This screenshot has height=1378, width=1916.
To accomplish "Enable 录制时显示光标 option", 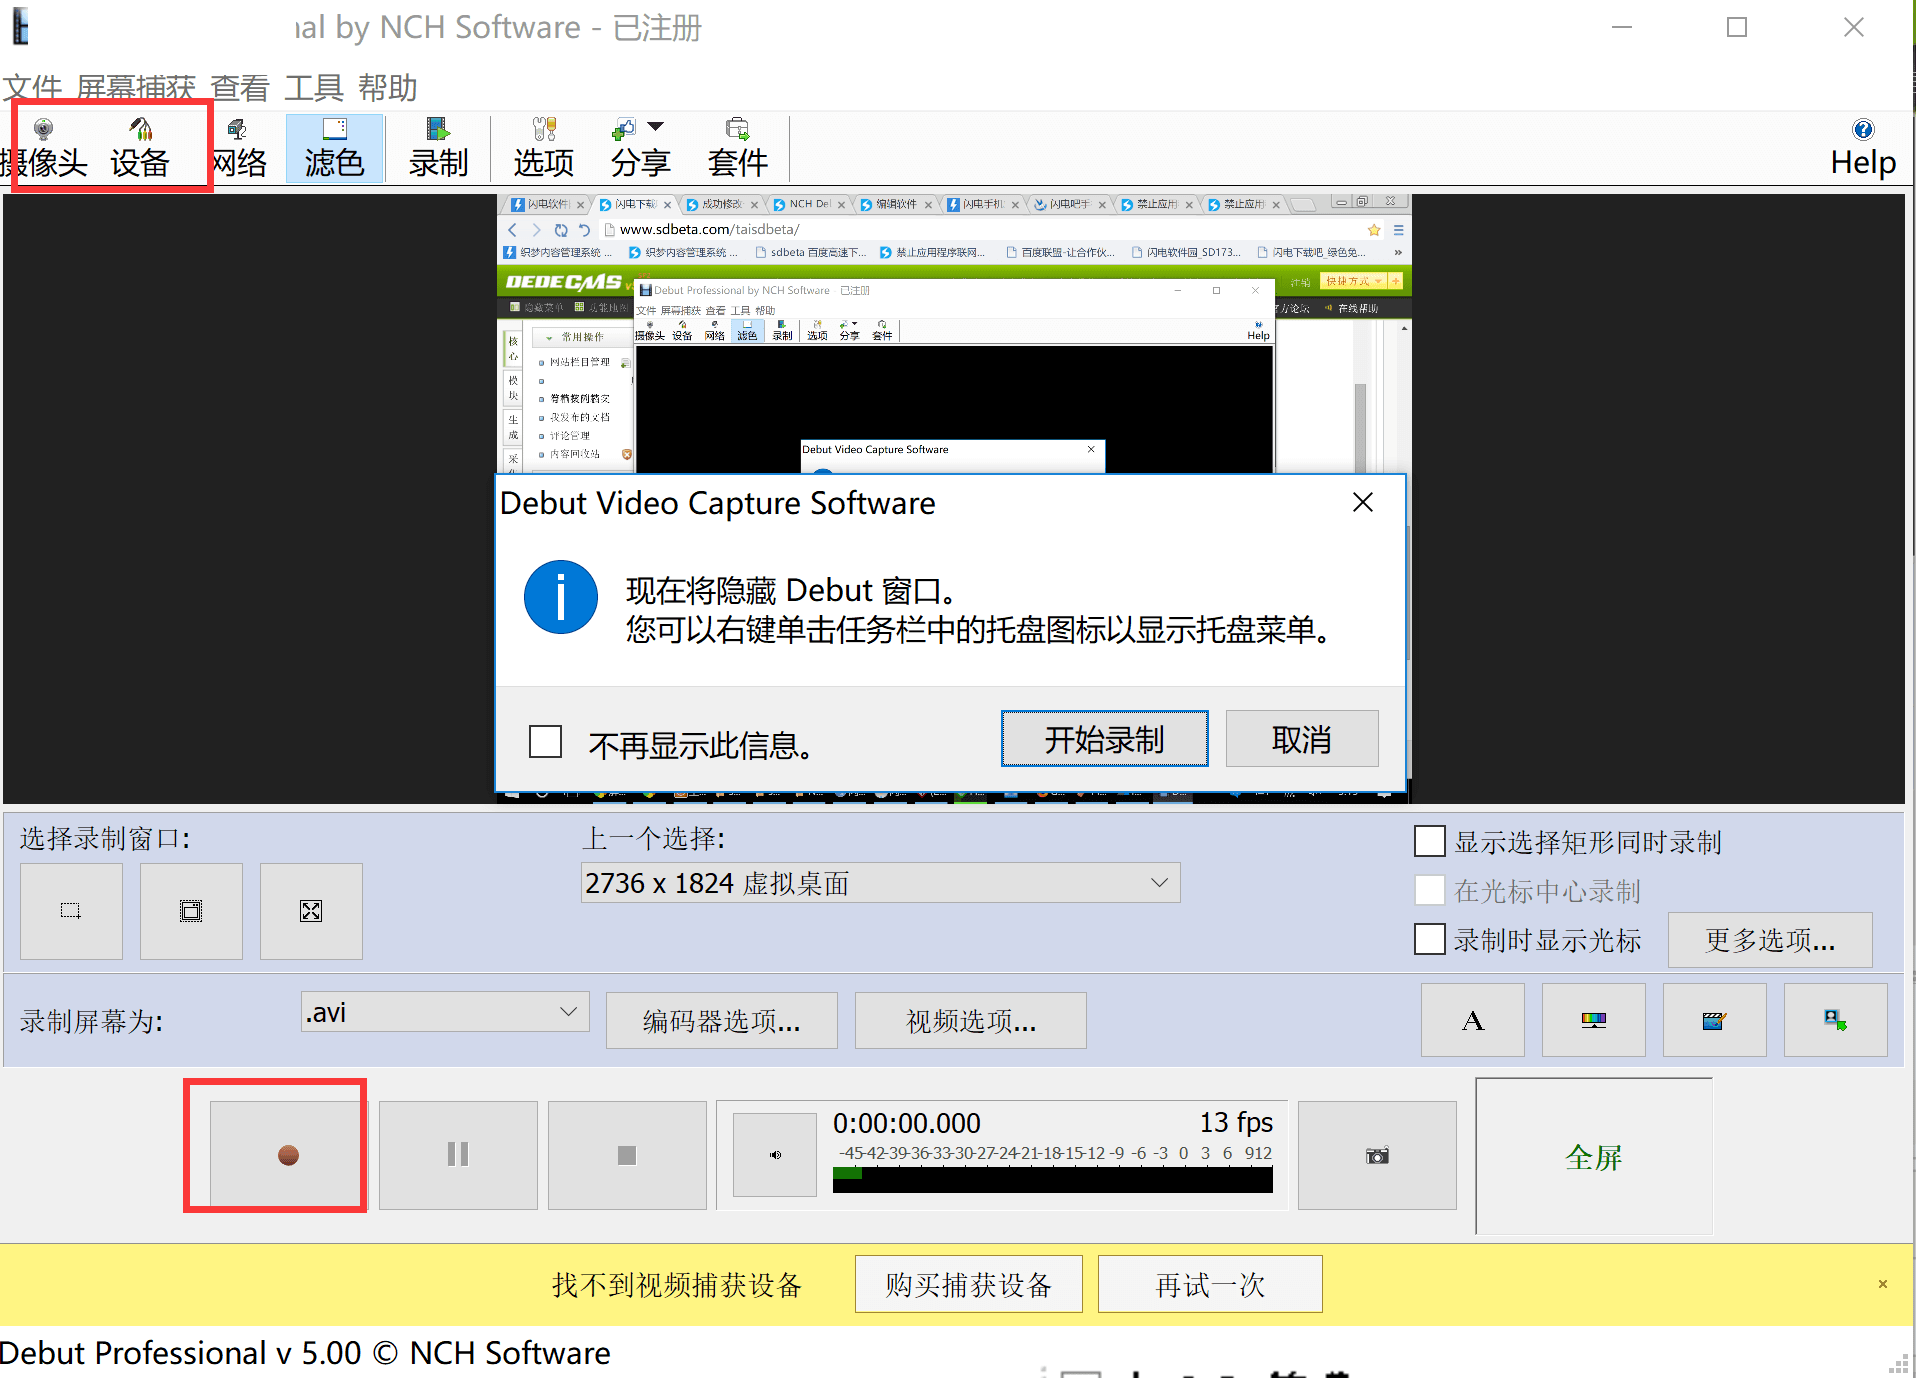I will (1430, 939).
